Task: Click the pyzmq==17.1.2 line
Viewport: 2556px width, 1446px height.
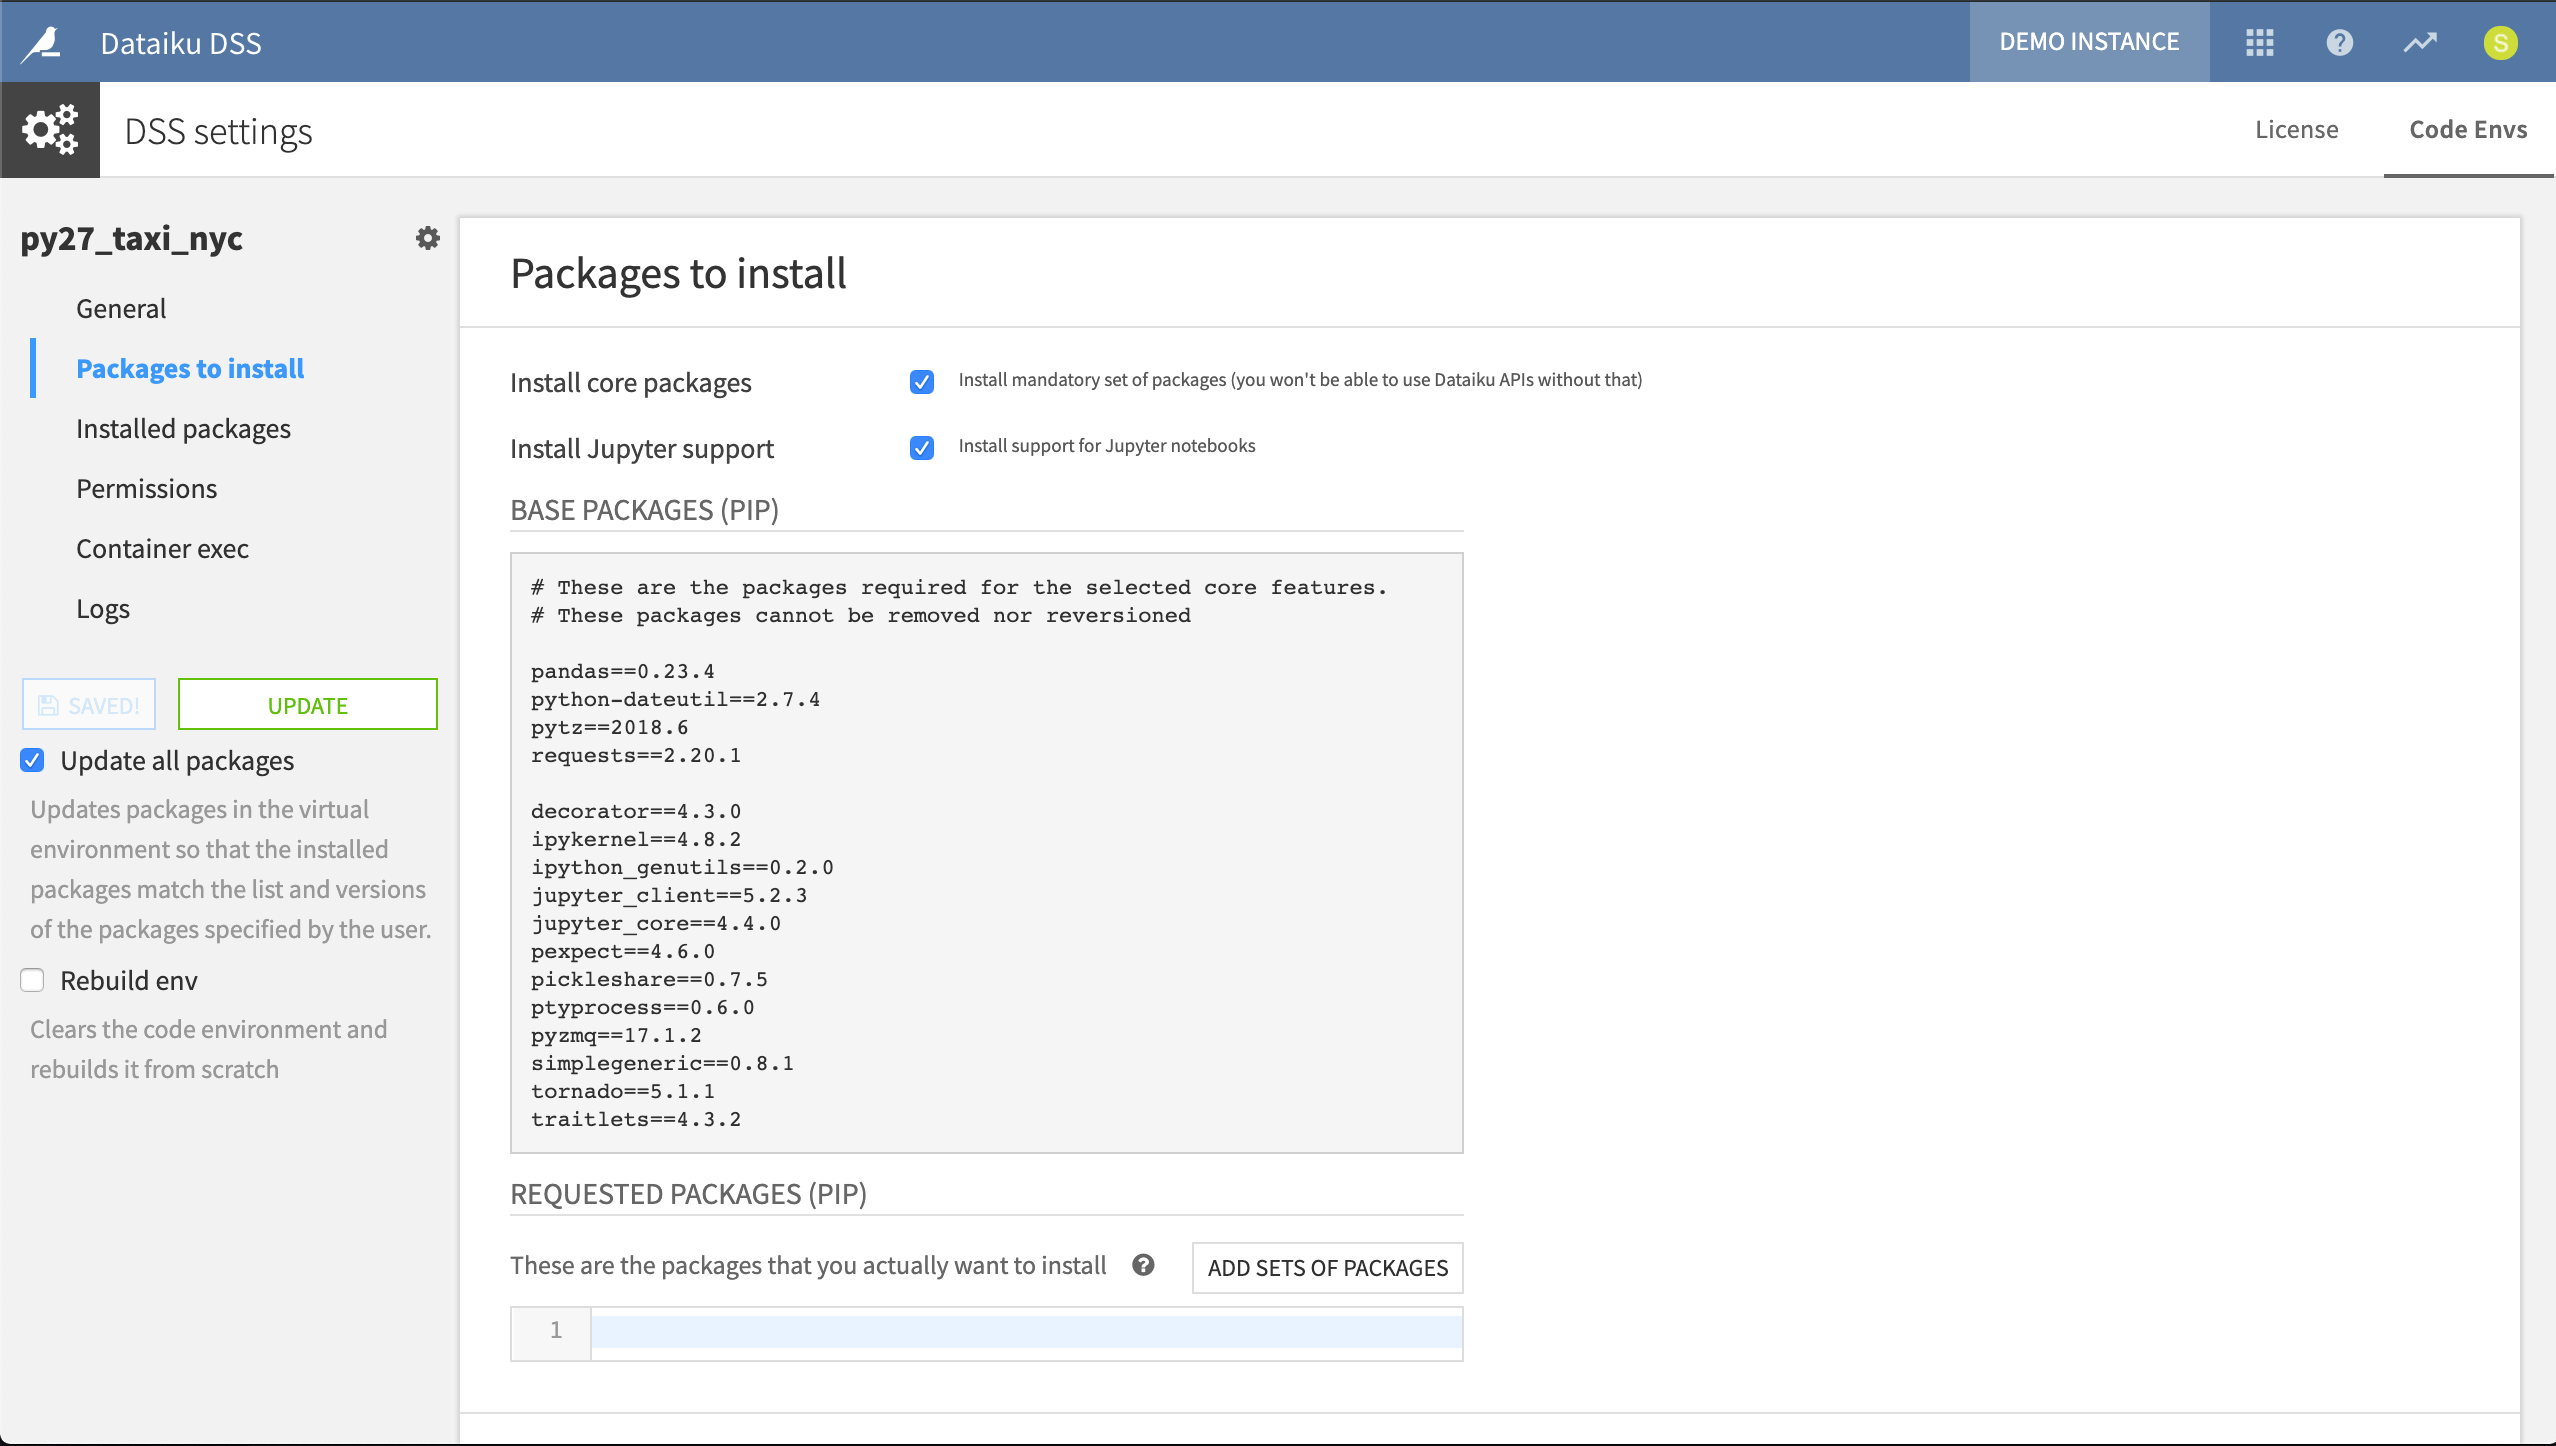Action: (616, 1035)
